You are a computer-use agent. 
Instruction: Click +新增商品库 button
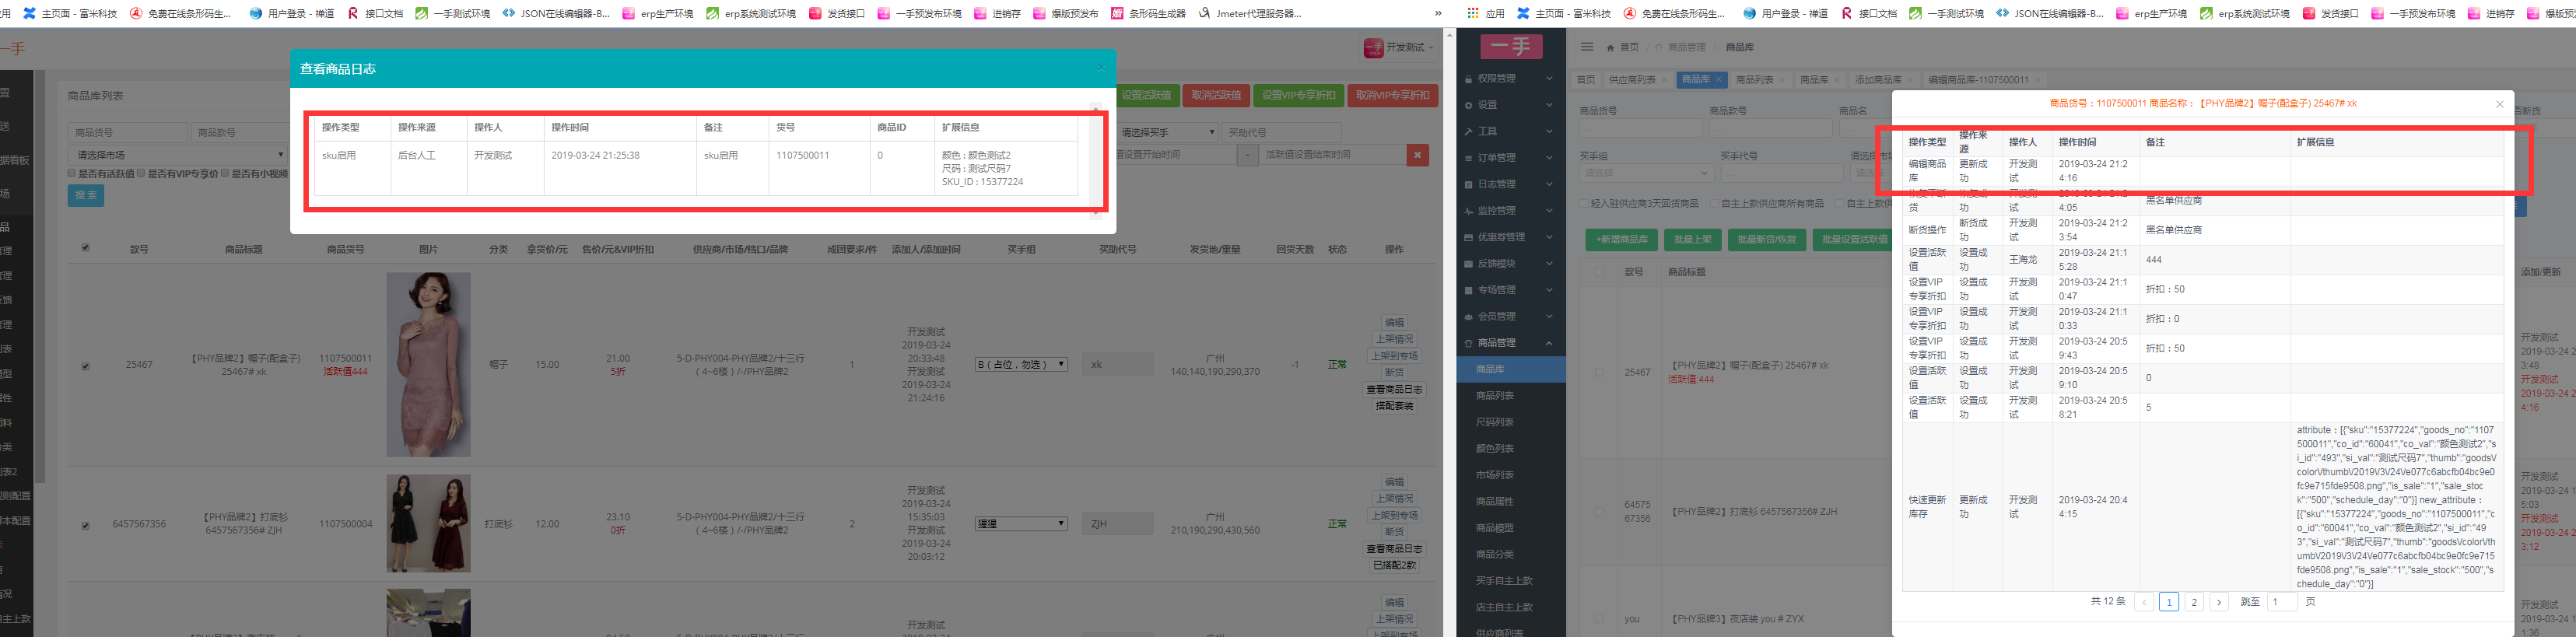[1621, 240]
